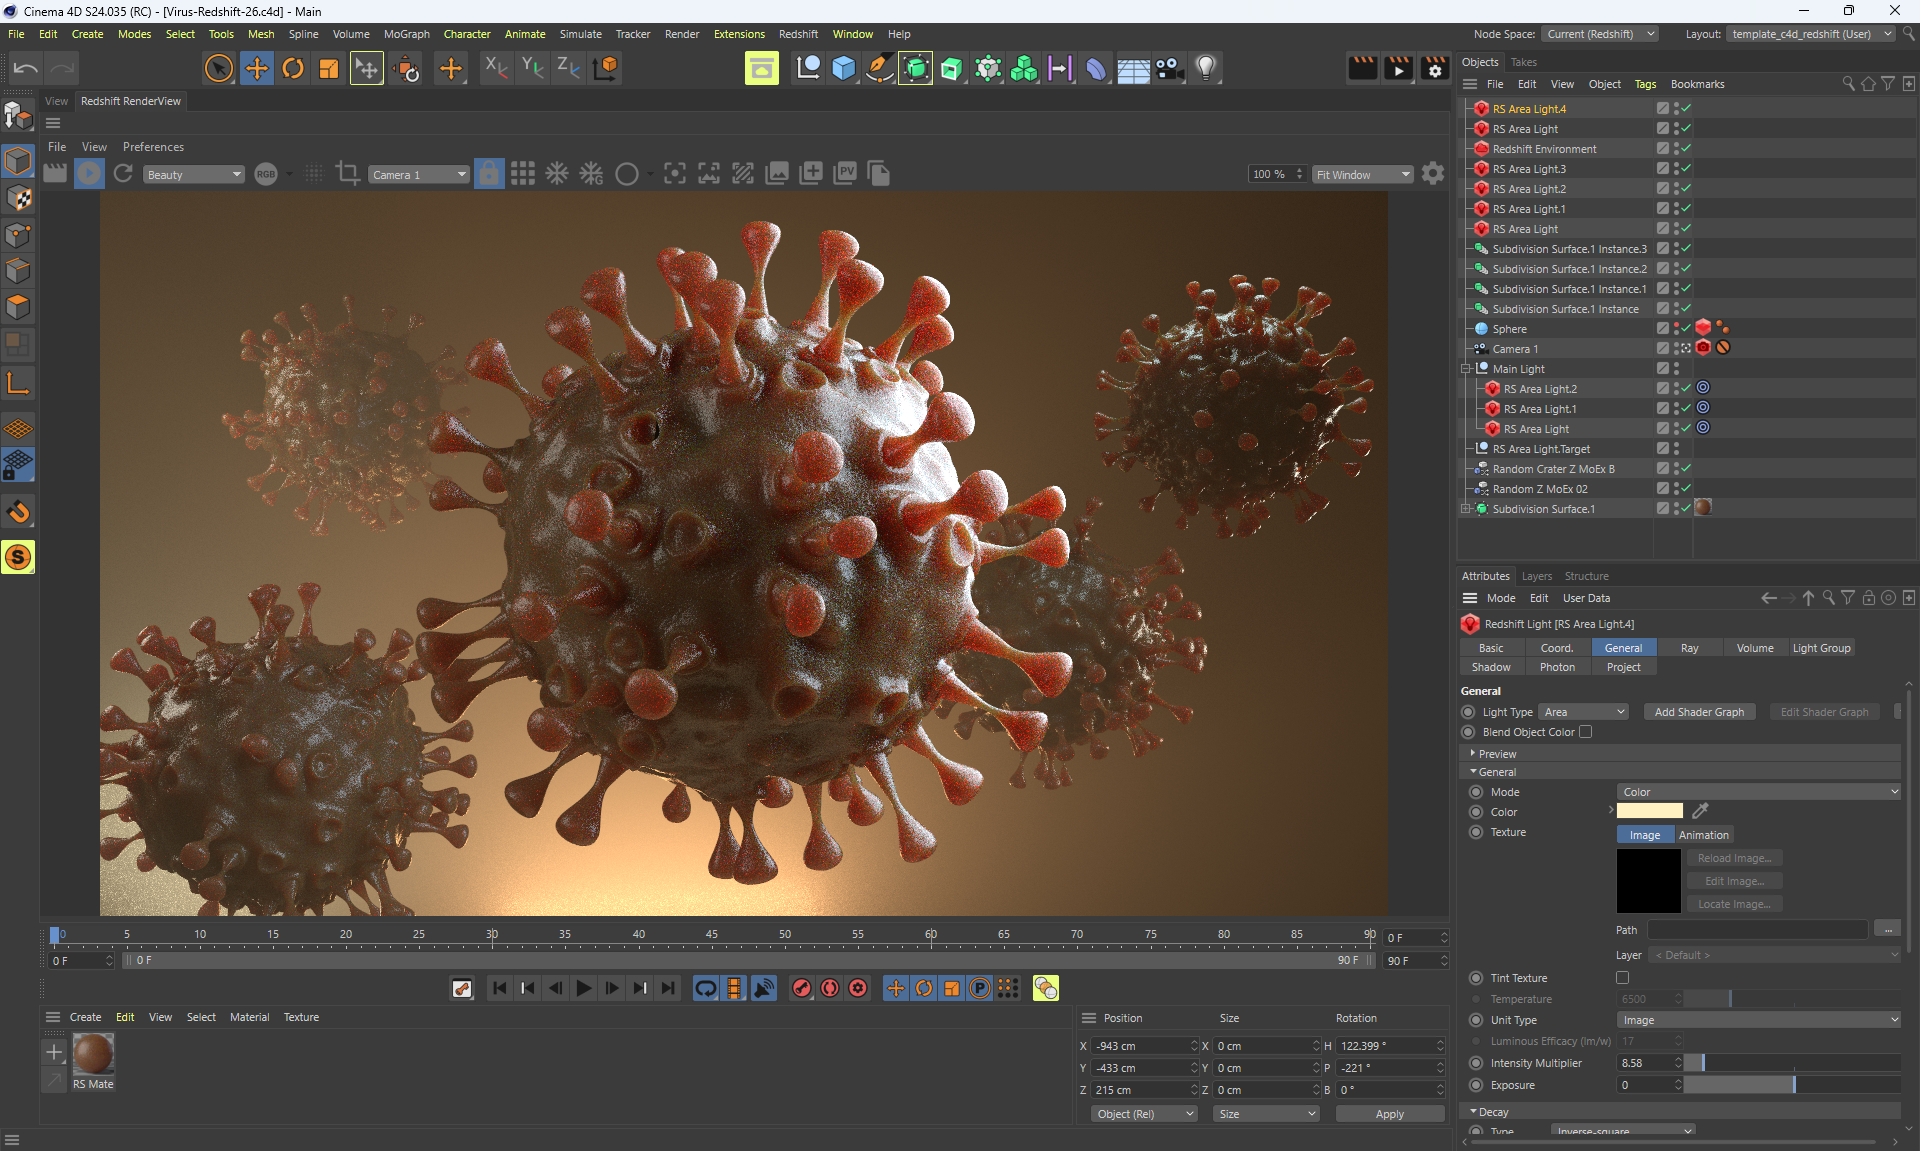Open the MoGraph menu
Screen dimensions: 1920x1151
tap(406, 34)
